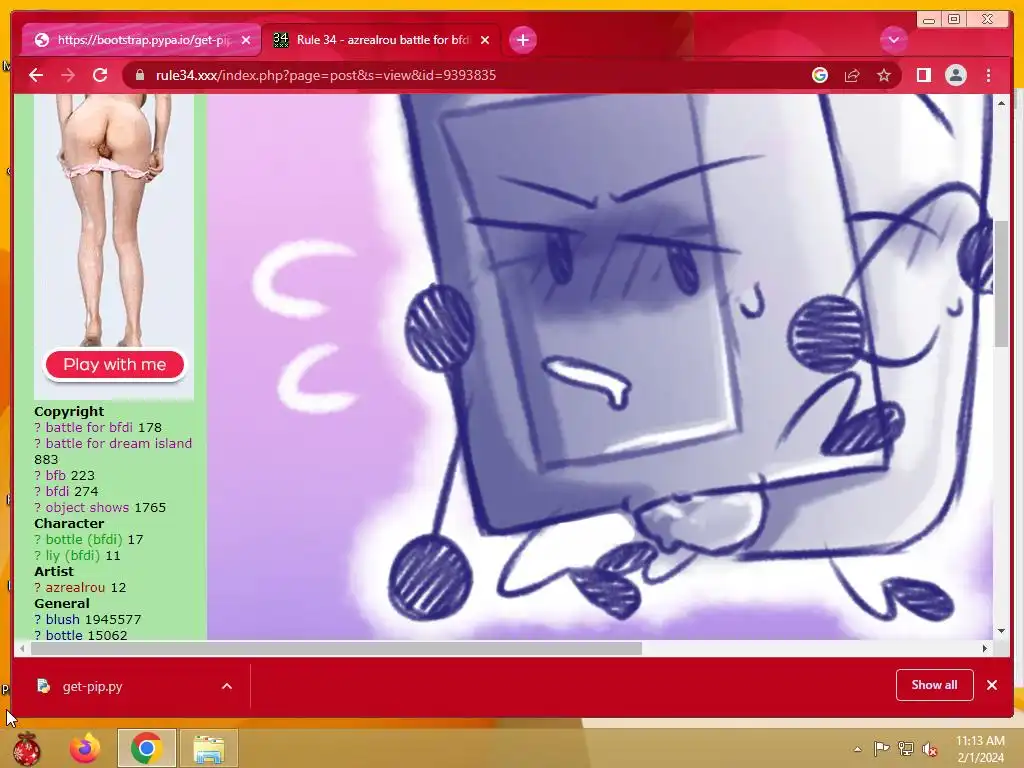Open the Start menu ornament icon
Image resolution: width=1024 pixels, height=768 pixels.
pyautogui.click(x=26, y=748)
